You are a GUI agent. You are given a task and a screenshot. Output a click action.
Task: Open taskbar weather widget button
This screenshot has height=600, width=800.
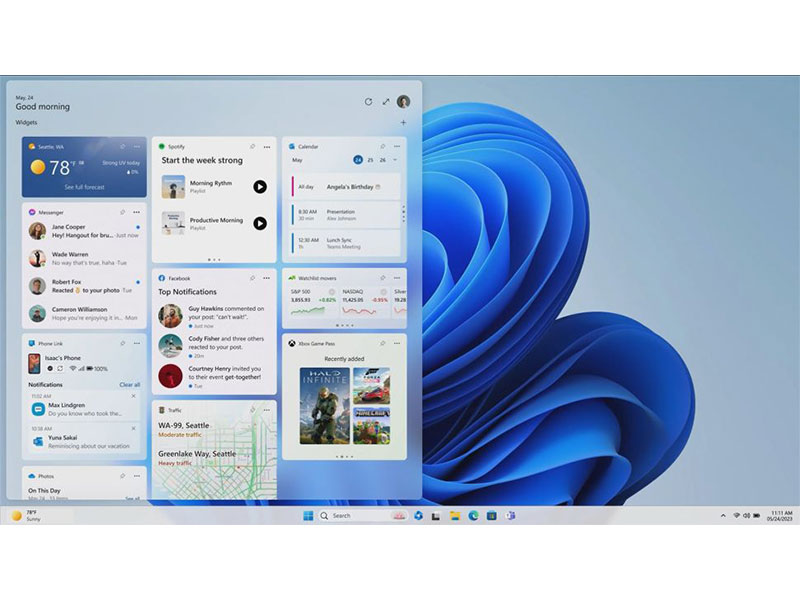26,515
